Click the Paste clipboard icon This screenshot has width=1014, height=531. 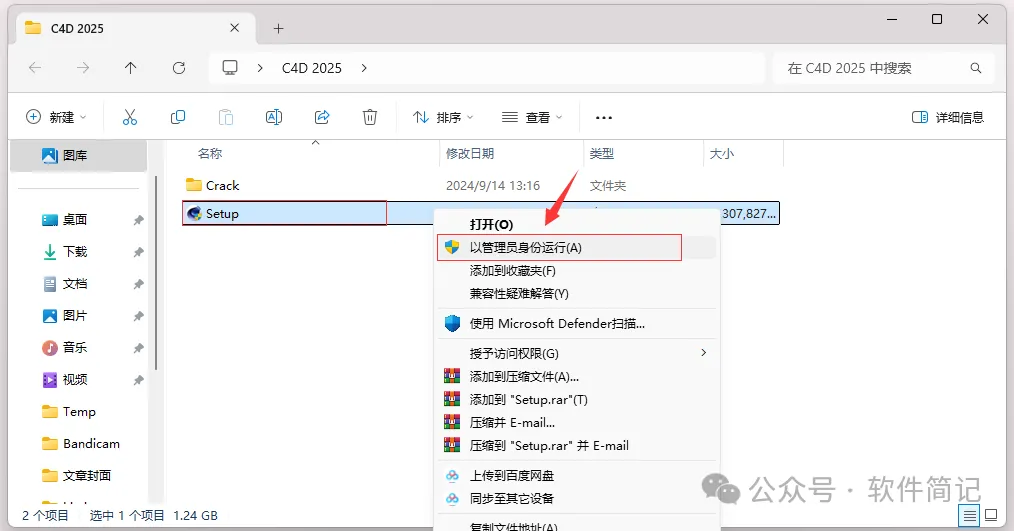(x=226, y=117)
